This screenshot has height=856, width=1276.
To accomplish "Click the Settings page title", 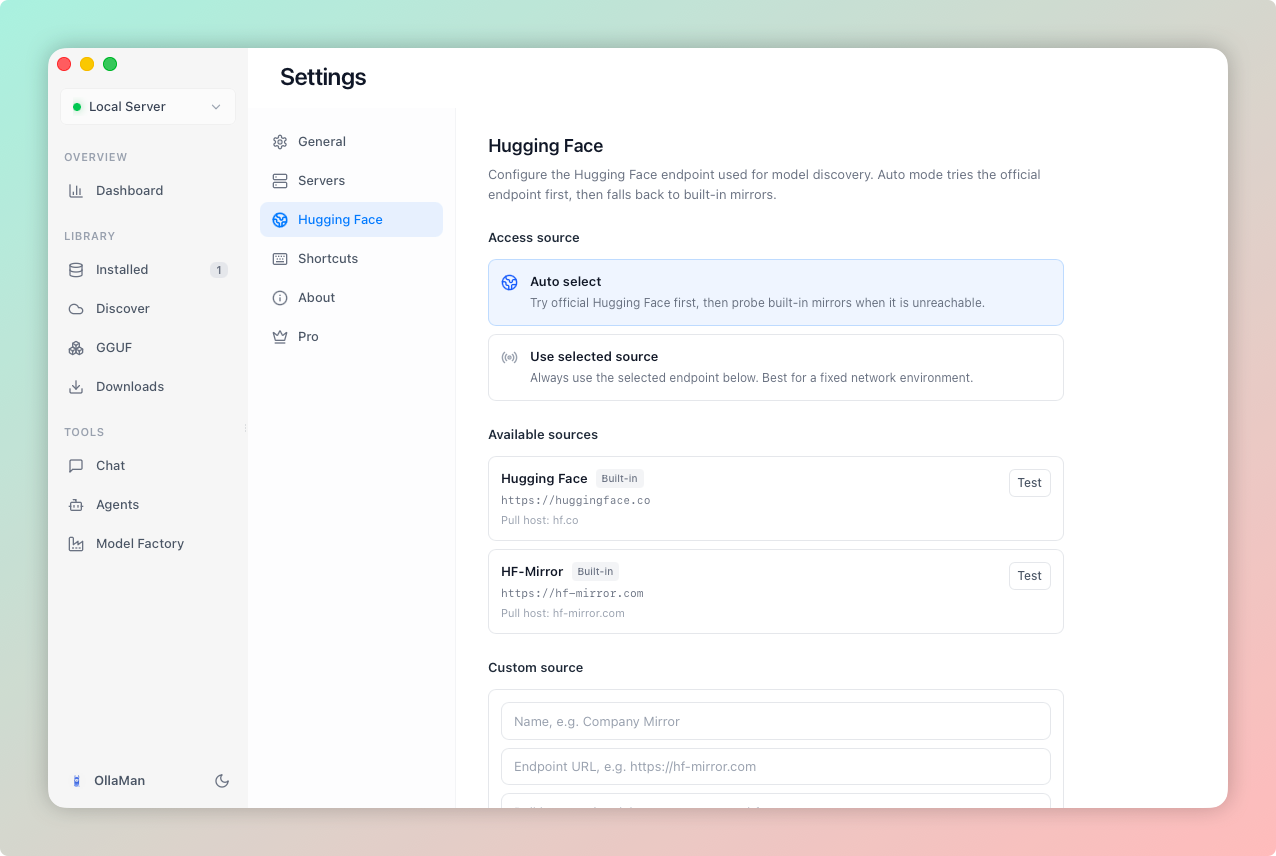I will (x=323, y=77).
